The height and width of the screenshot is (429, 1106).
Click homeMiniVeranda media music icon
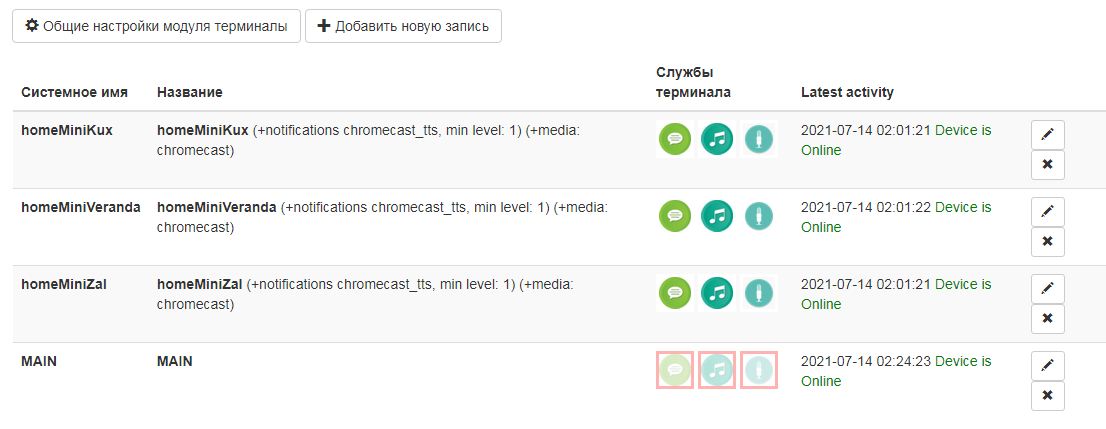[x=717, y=216]
